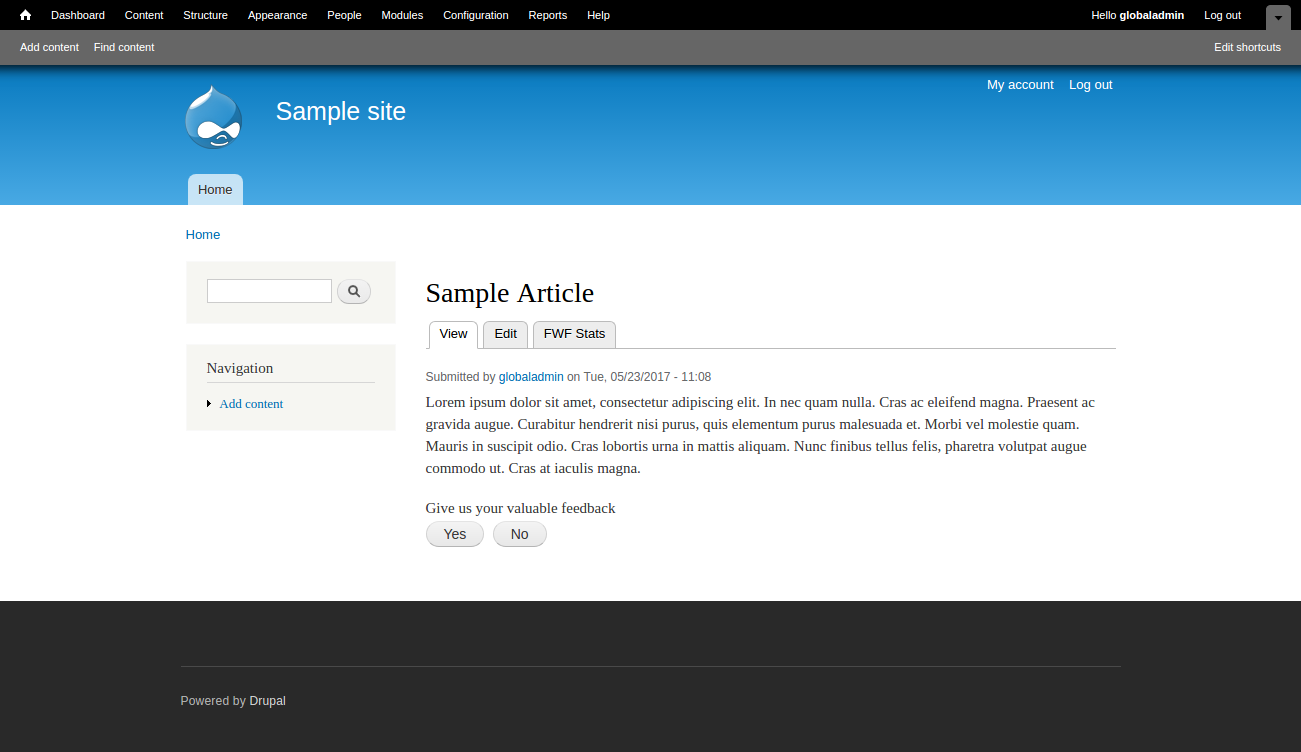Click the home icon in the admin toolbar
Screen dimensions: 1301x752
click(24, 15)
